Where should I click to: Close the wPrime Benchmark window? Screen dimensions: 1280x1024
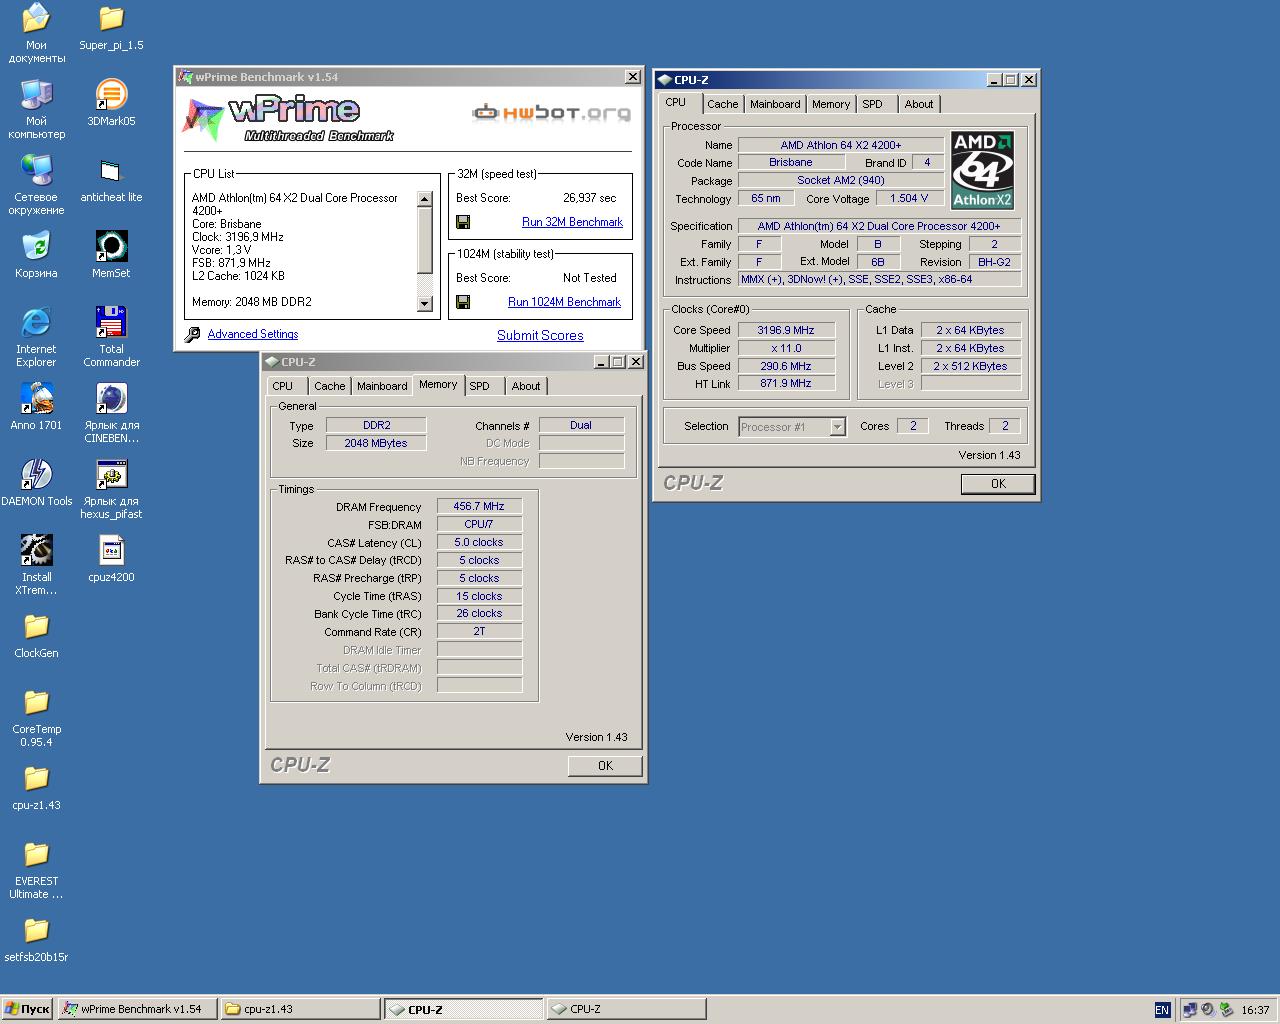coord(632,77)
